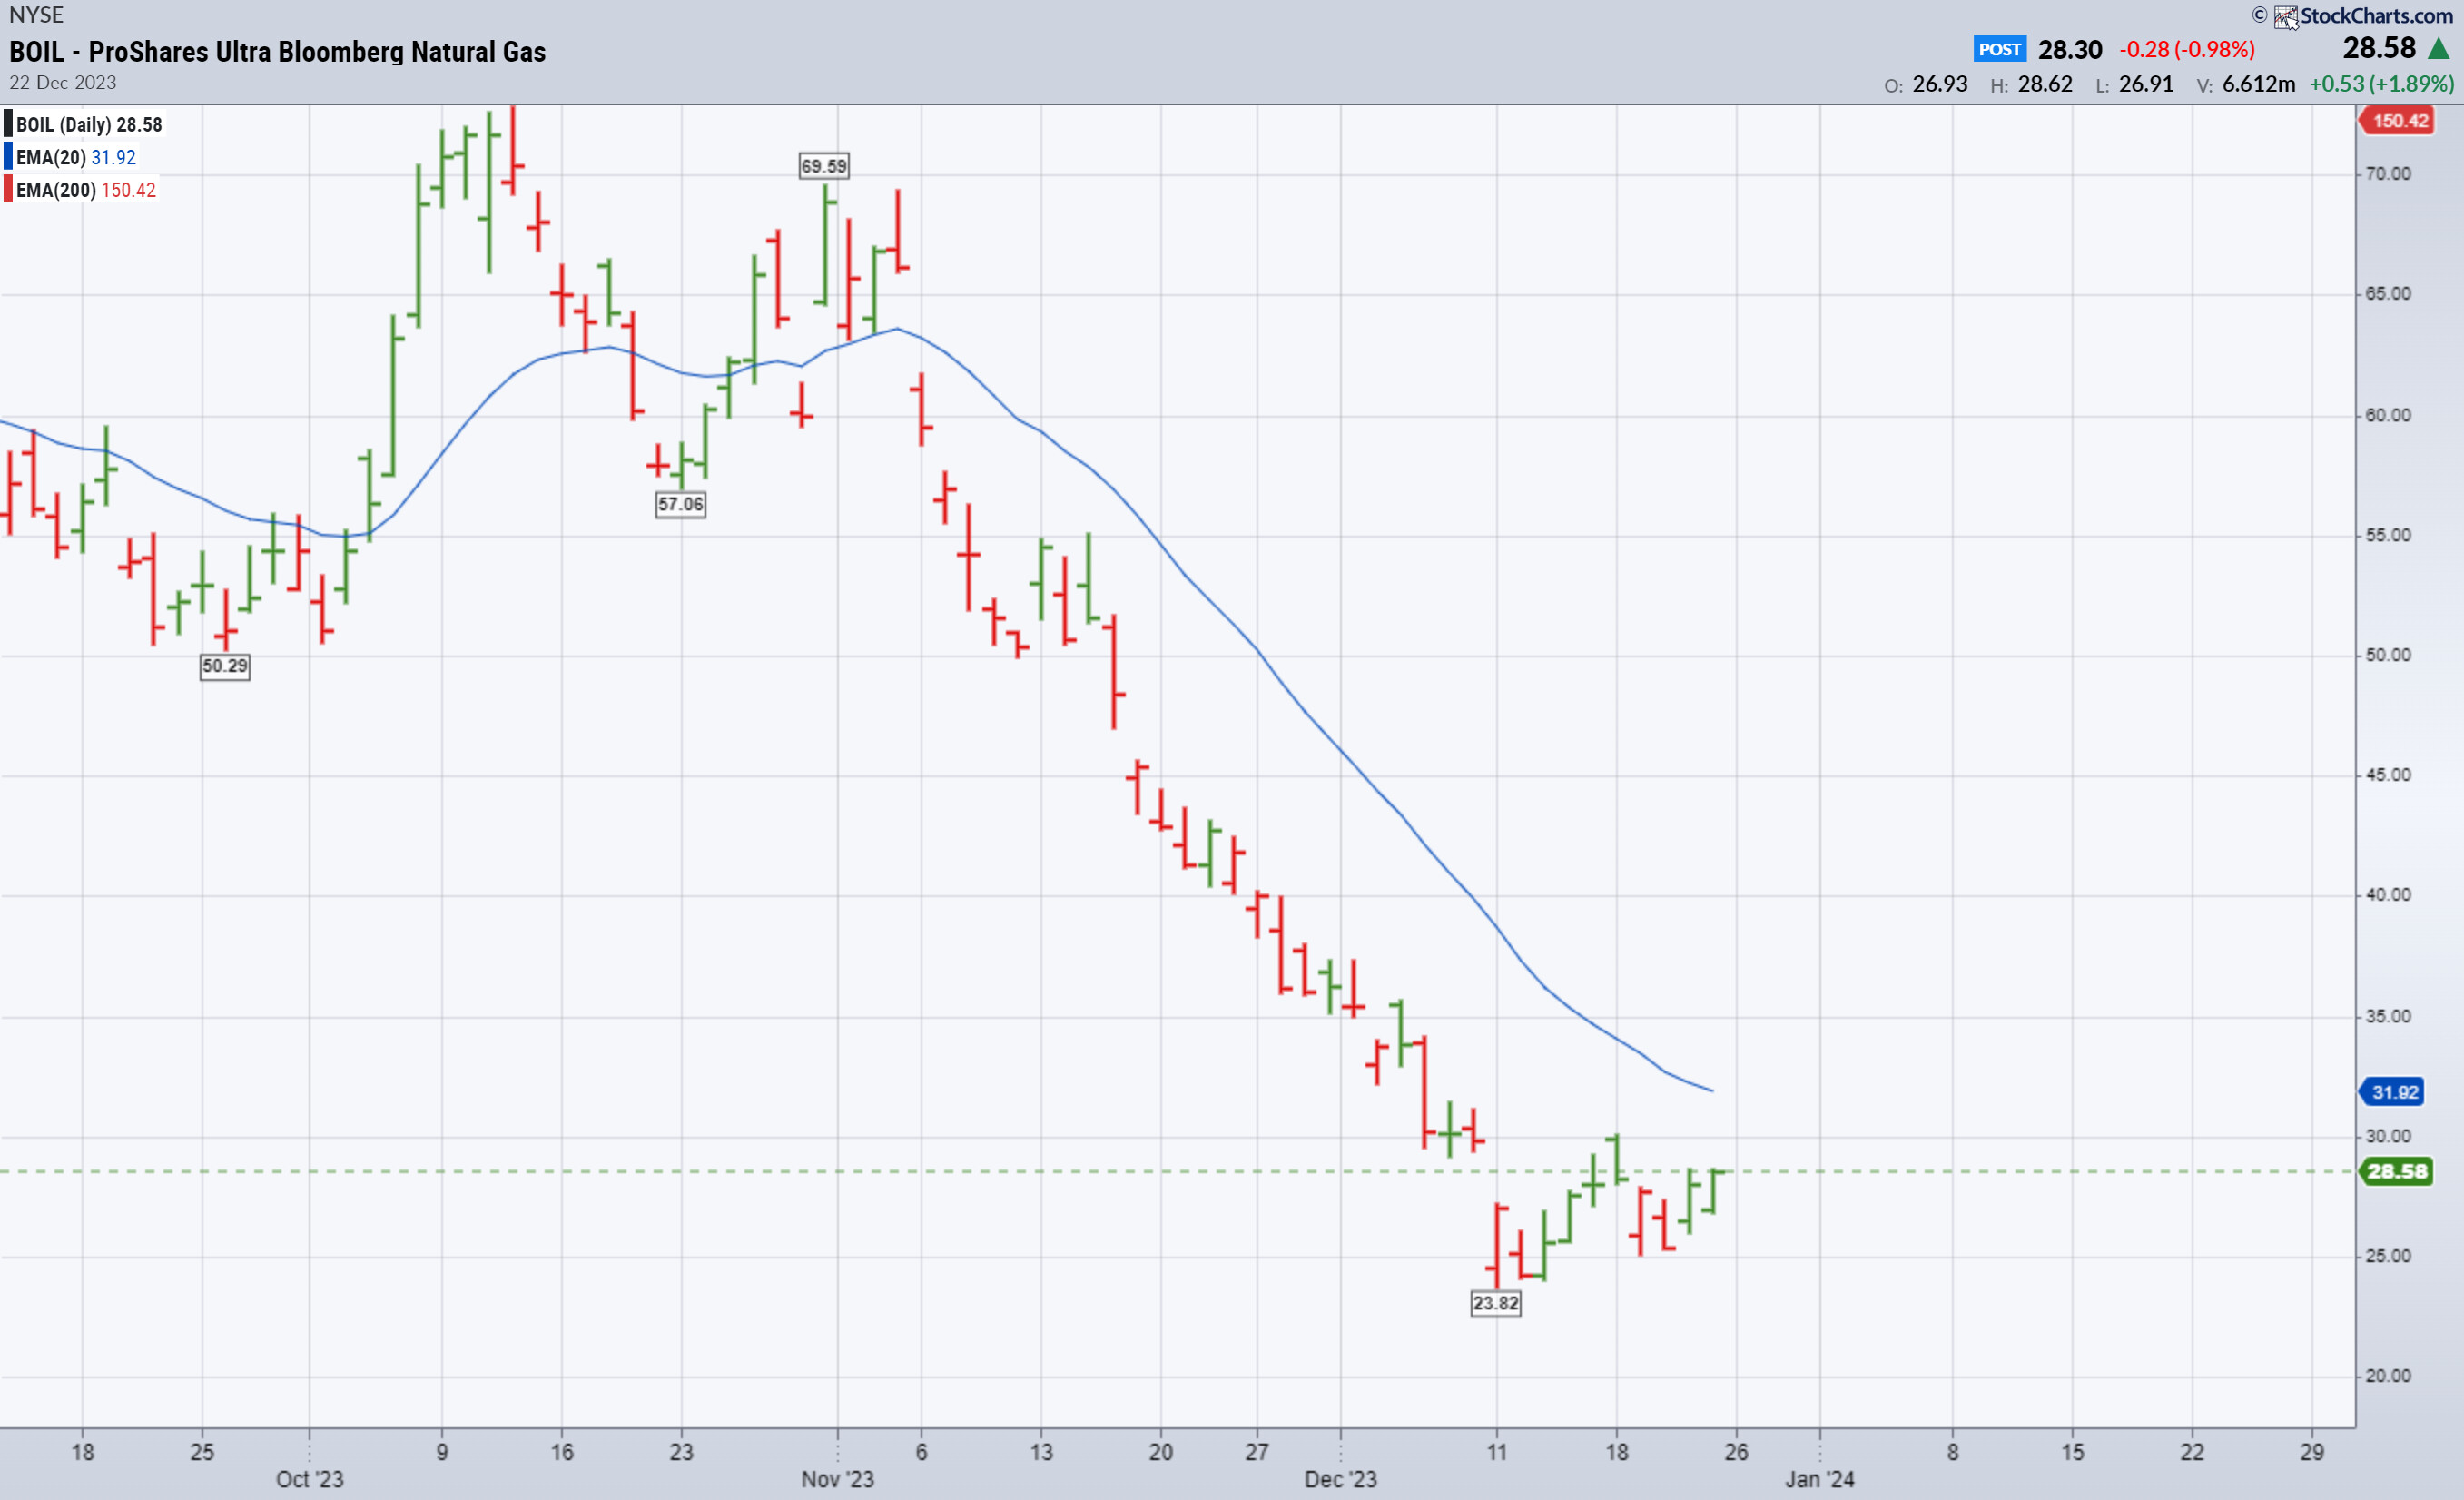
Task: Click the black BOIL (Daily) legend swatch
Action: 8,125
